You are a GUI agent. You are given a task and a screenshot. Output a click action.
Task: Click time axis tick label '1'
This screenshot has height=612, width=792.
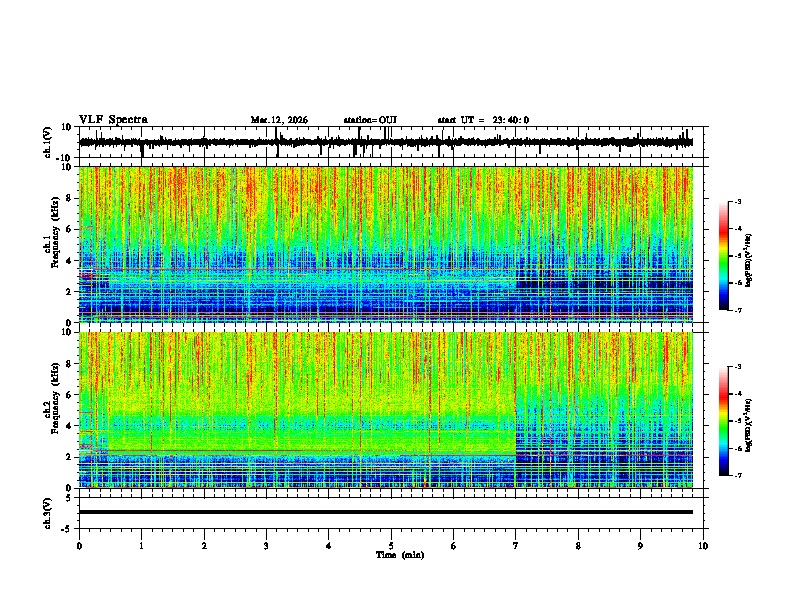pyautogui.click(x=141, y=546)
